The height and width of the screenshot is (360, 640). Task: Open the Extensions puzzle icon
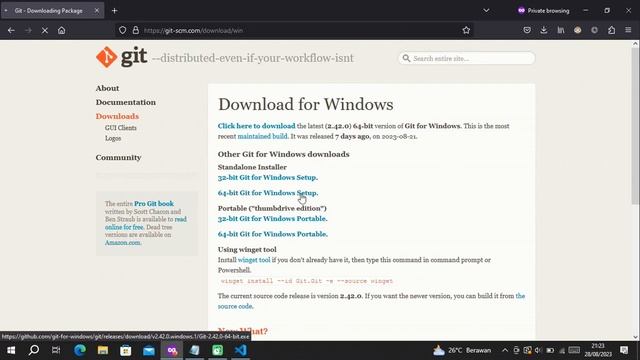click(611, 30)
